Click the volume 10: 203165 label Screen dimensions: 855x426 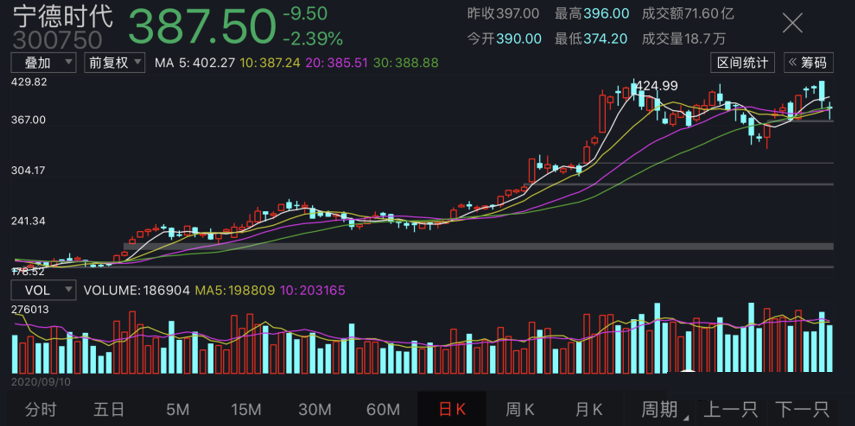(x=312, y=290)
